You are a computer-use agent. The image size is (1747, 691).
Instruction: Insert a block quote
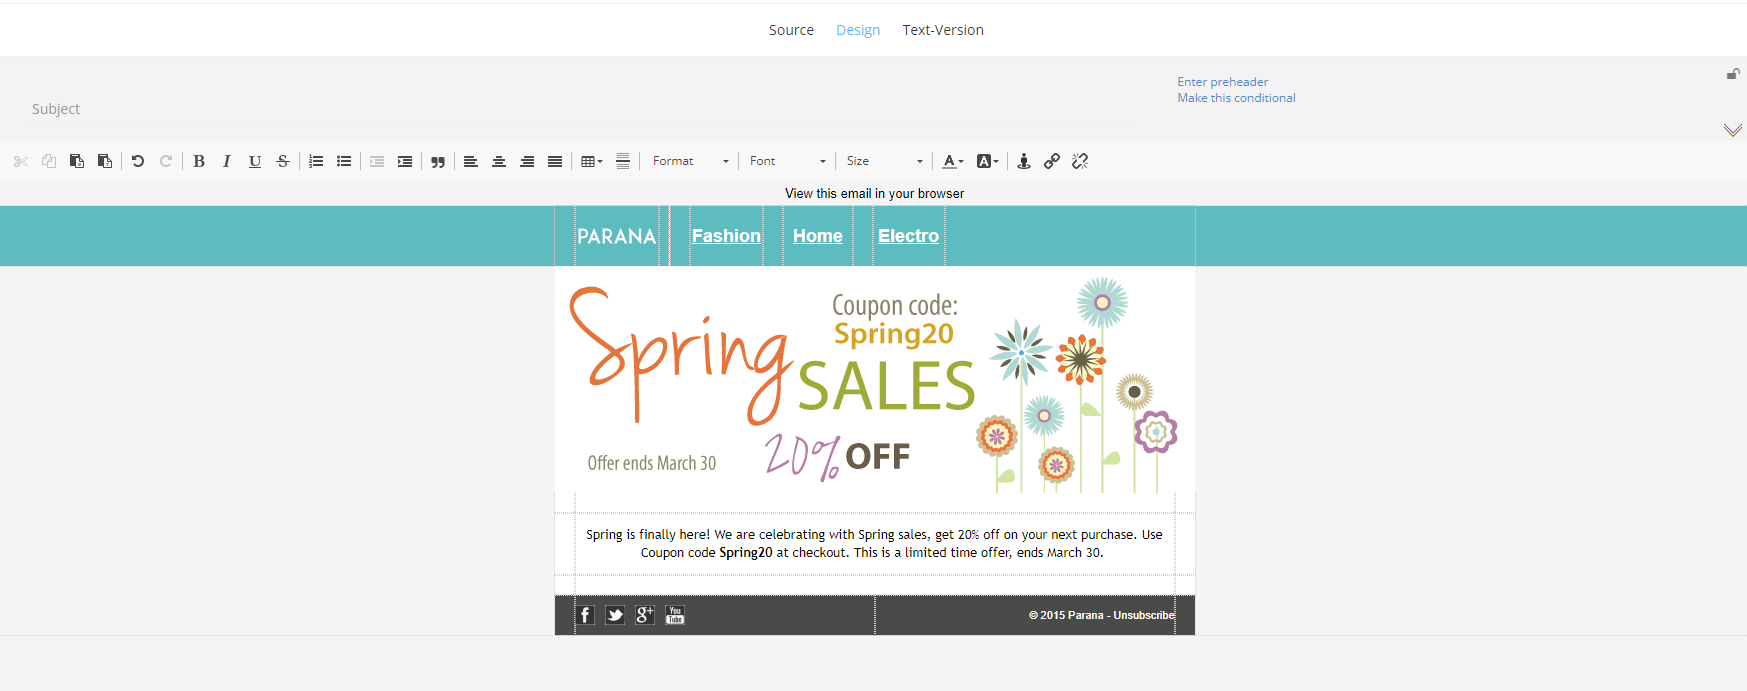point(438,161)
